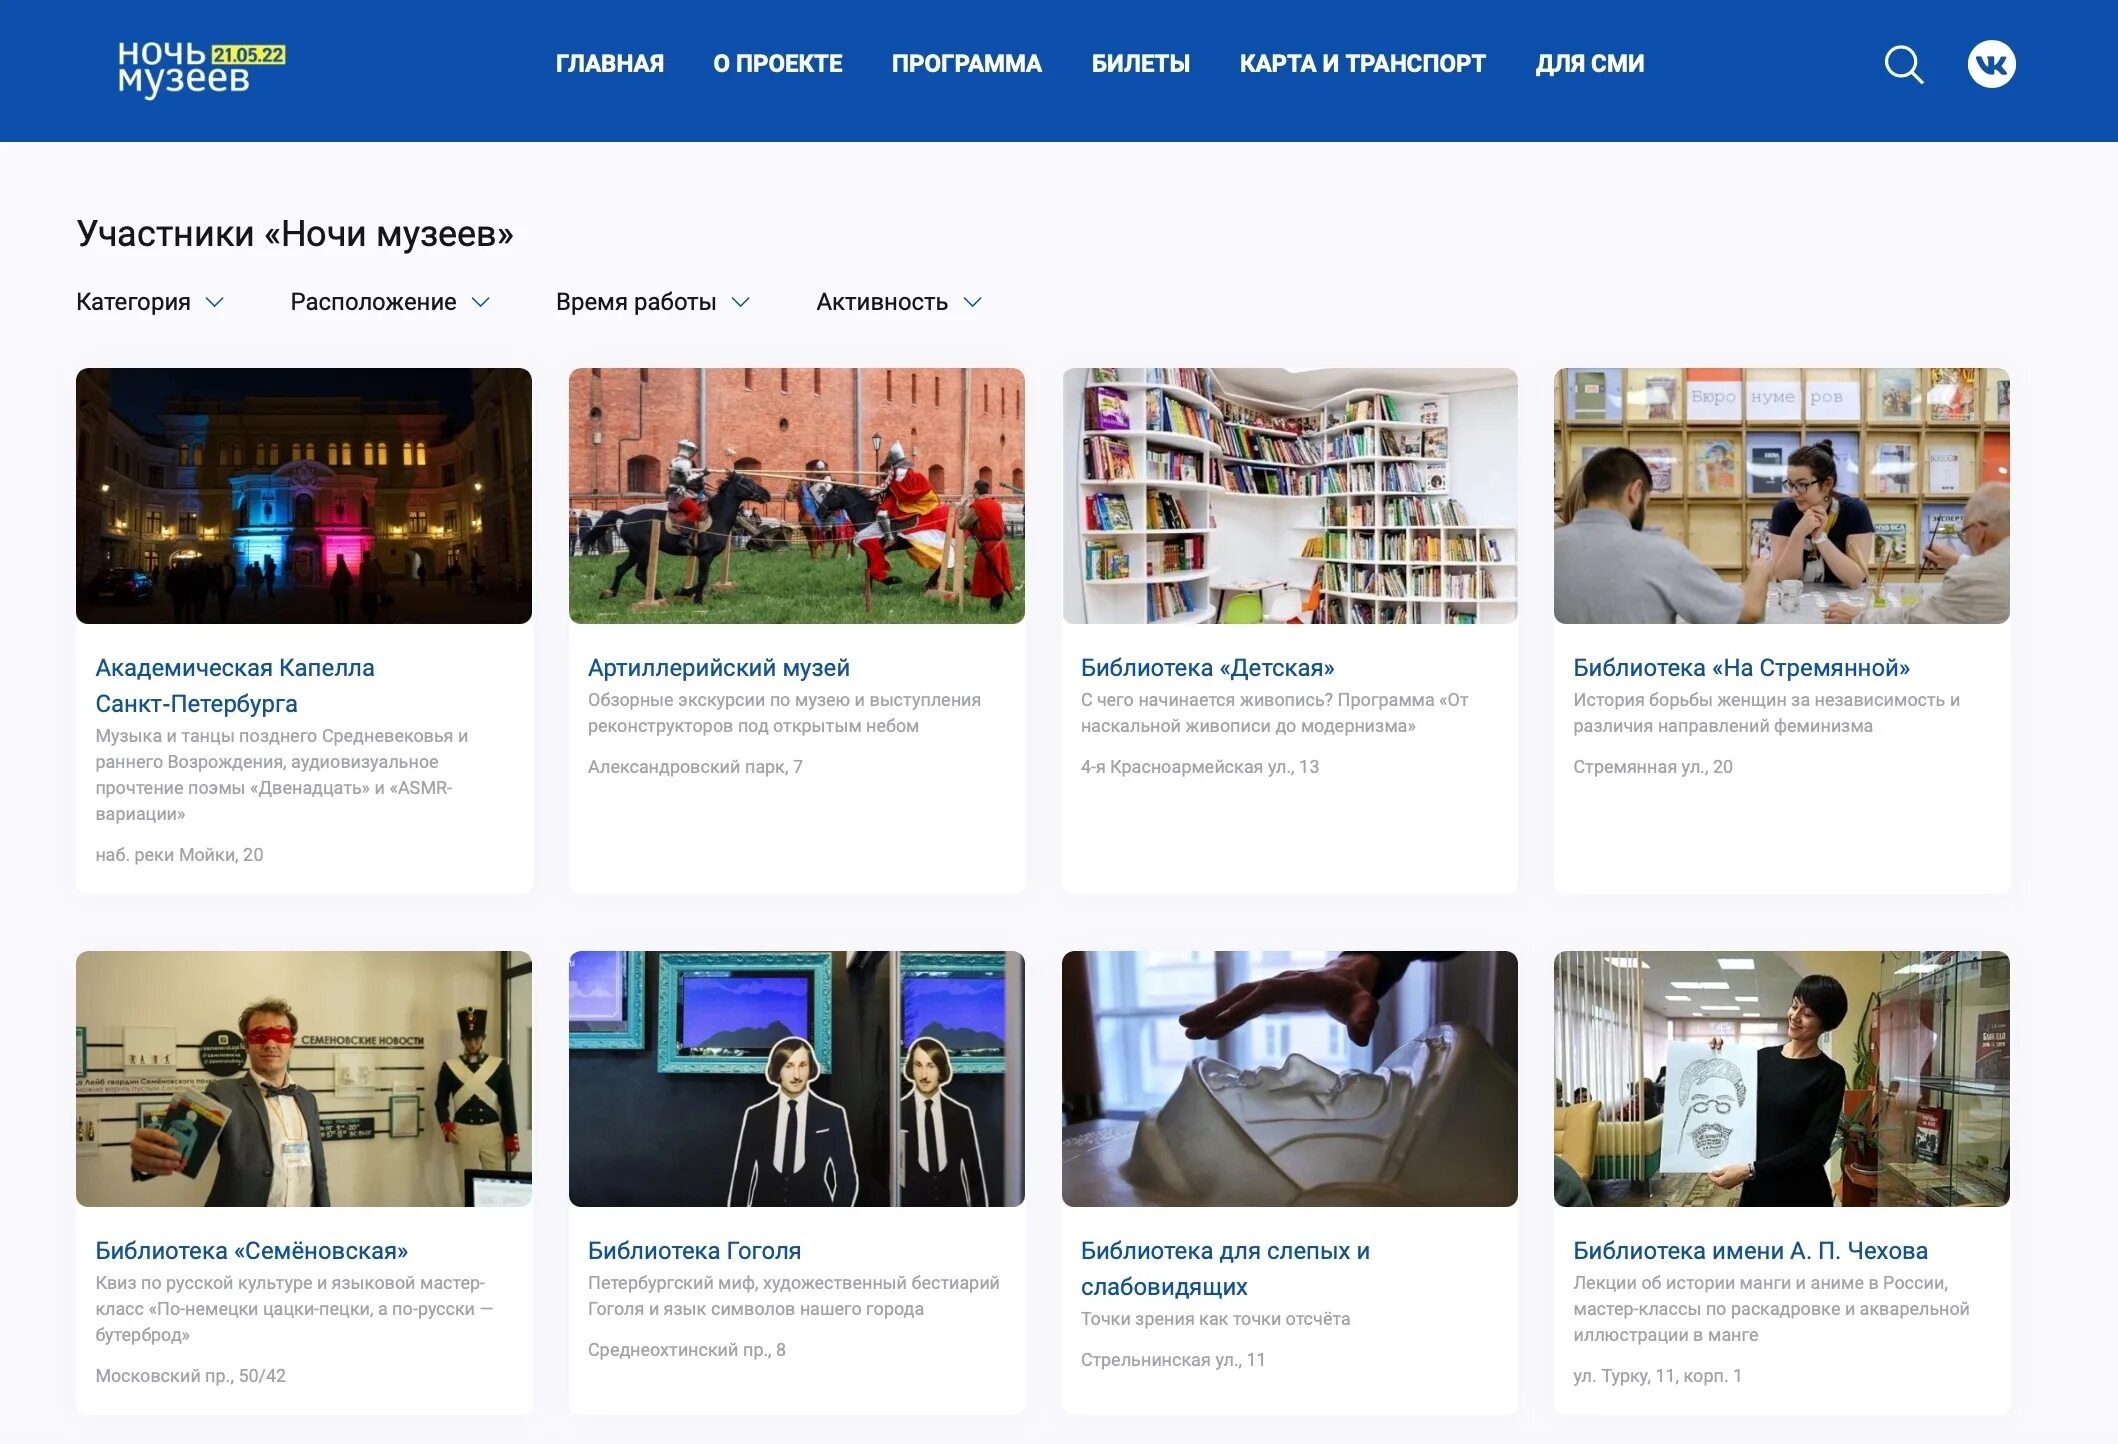The image size is (2118, 1444).
Task: Open the Активность filter chevron
Action: [972, 302]
